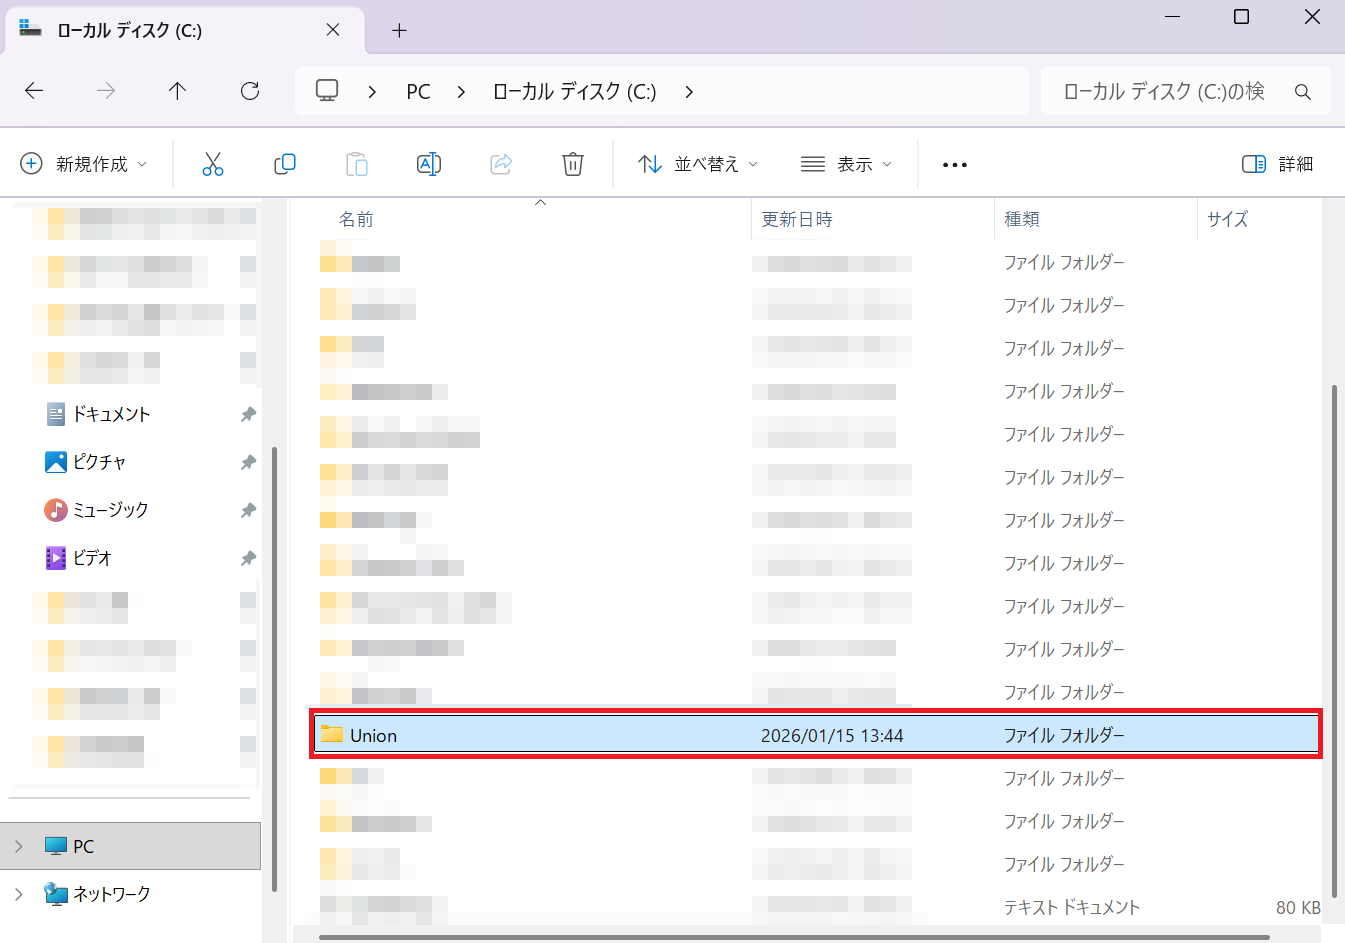
Task: Toggle the 詳細 details pane
Action: (1277, 164)
